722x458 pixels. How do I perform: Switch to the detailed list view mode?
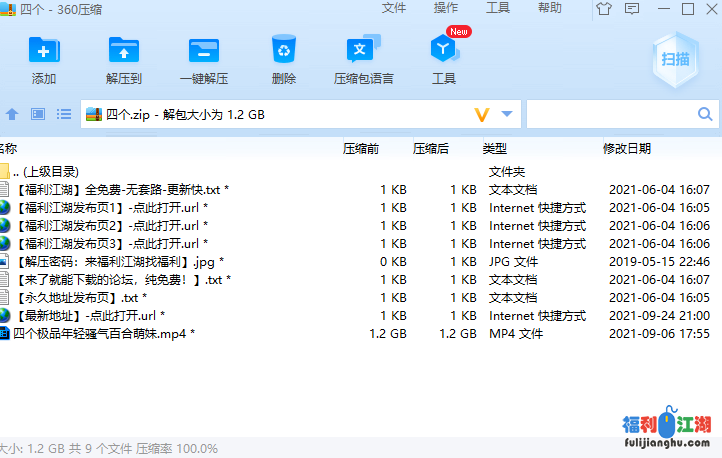point(63,114)
